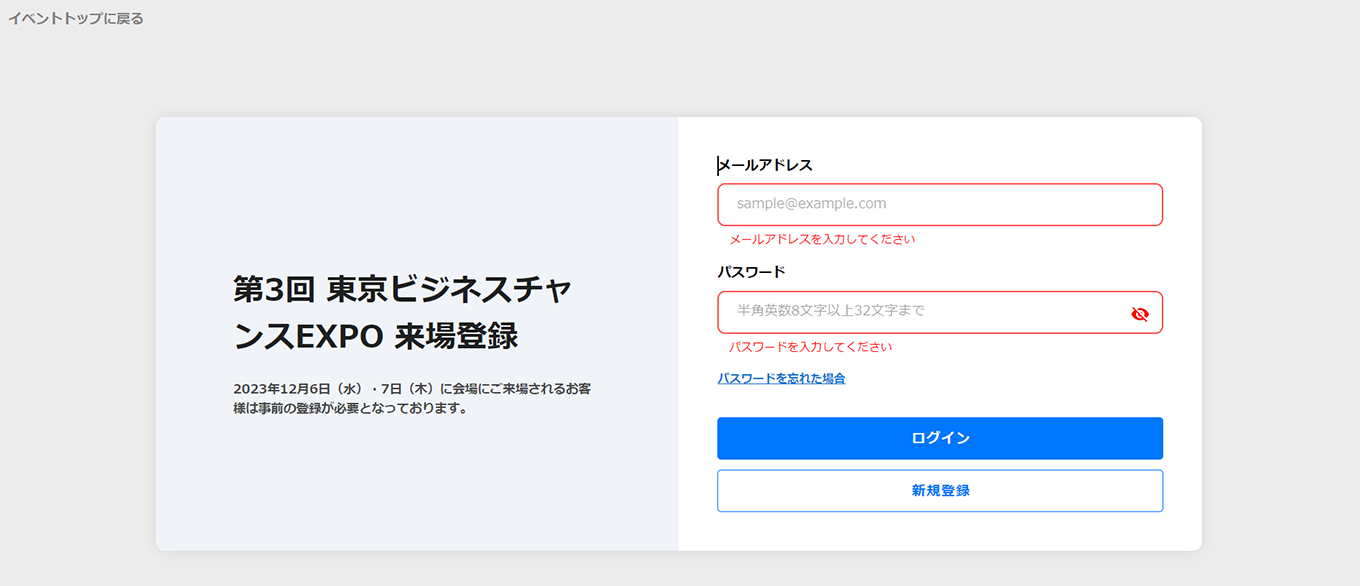
Task: Submit with the blue ログイン button
Action: 940,438
